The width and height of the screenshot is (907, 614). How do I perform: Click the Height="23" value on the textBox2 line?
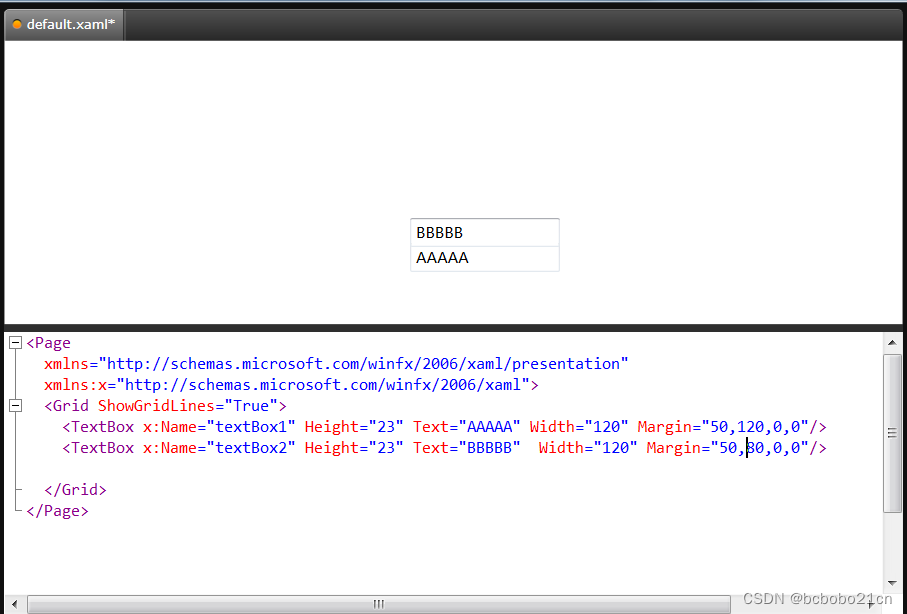[386, 448]
